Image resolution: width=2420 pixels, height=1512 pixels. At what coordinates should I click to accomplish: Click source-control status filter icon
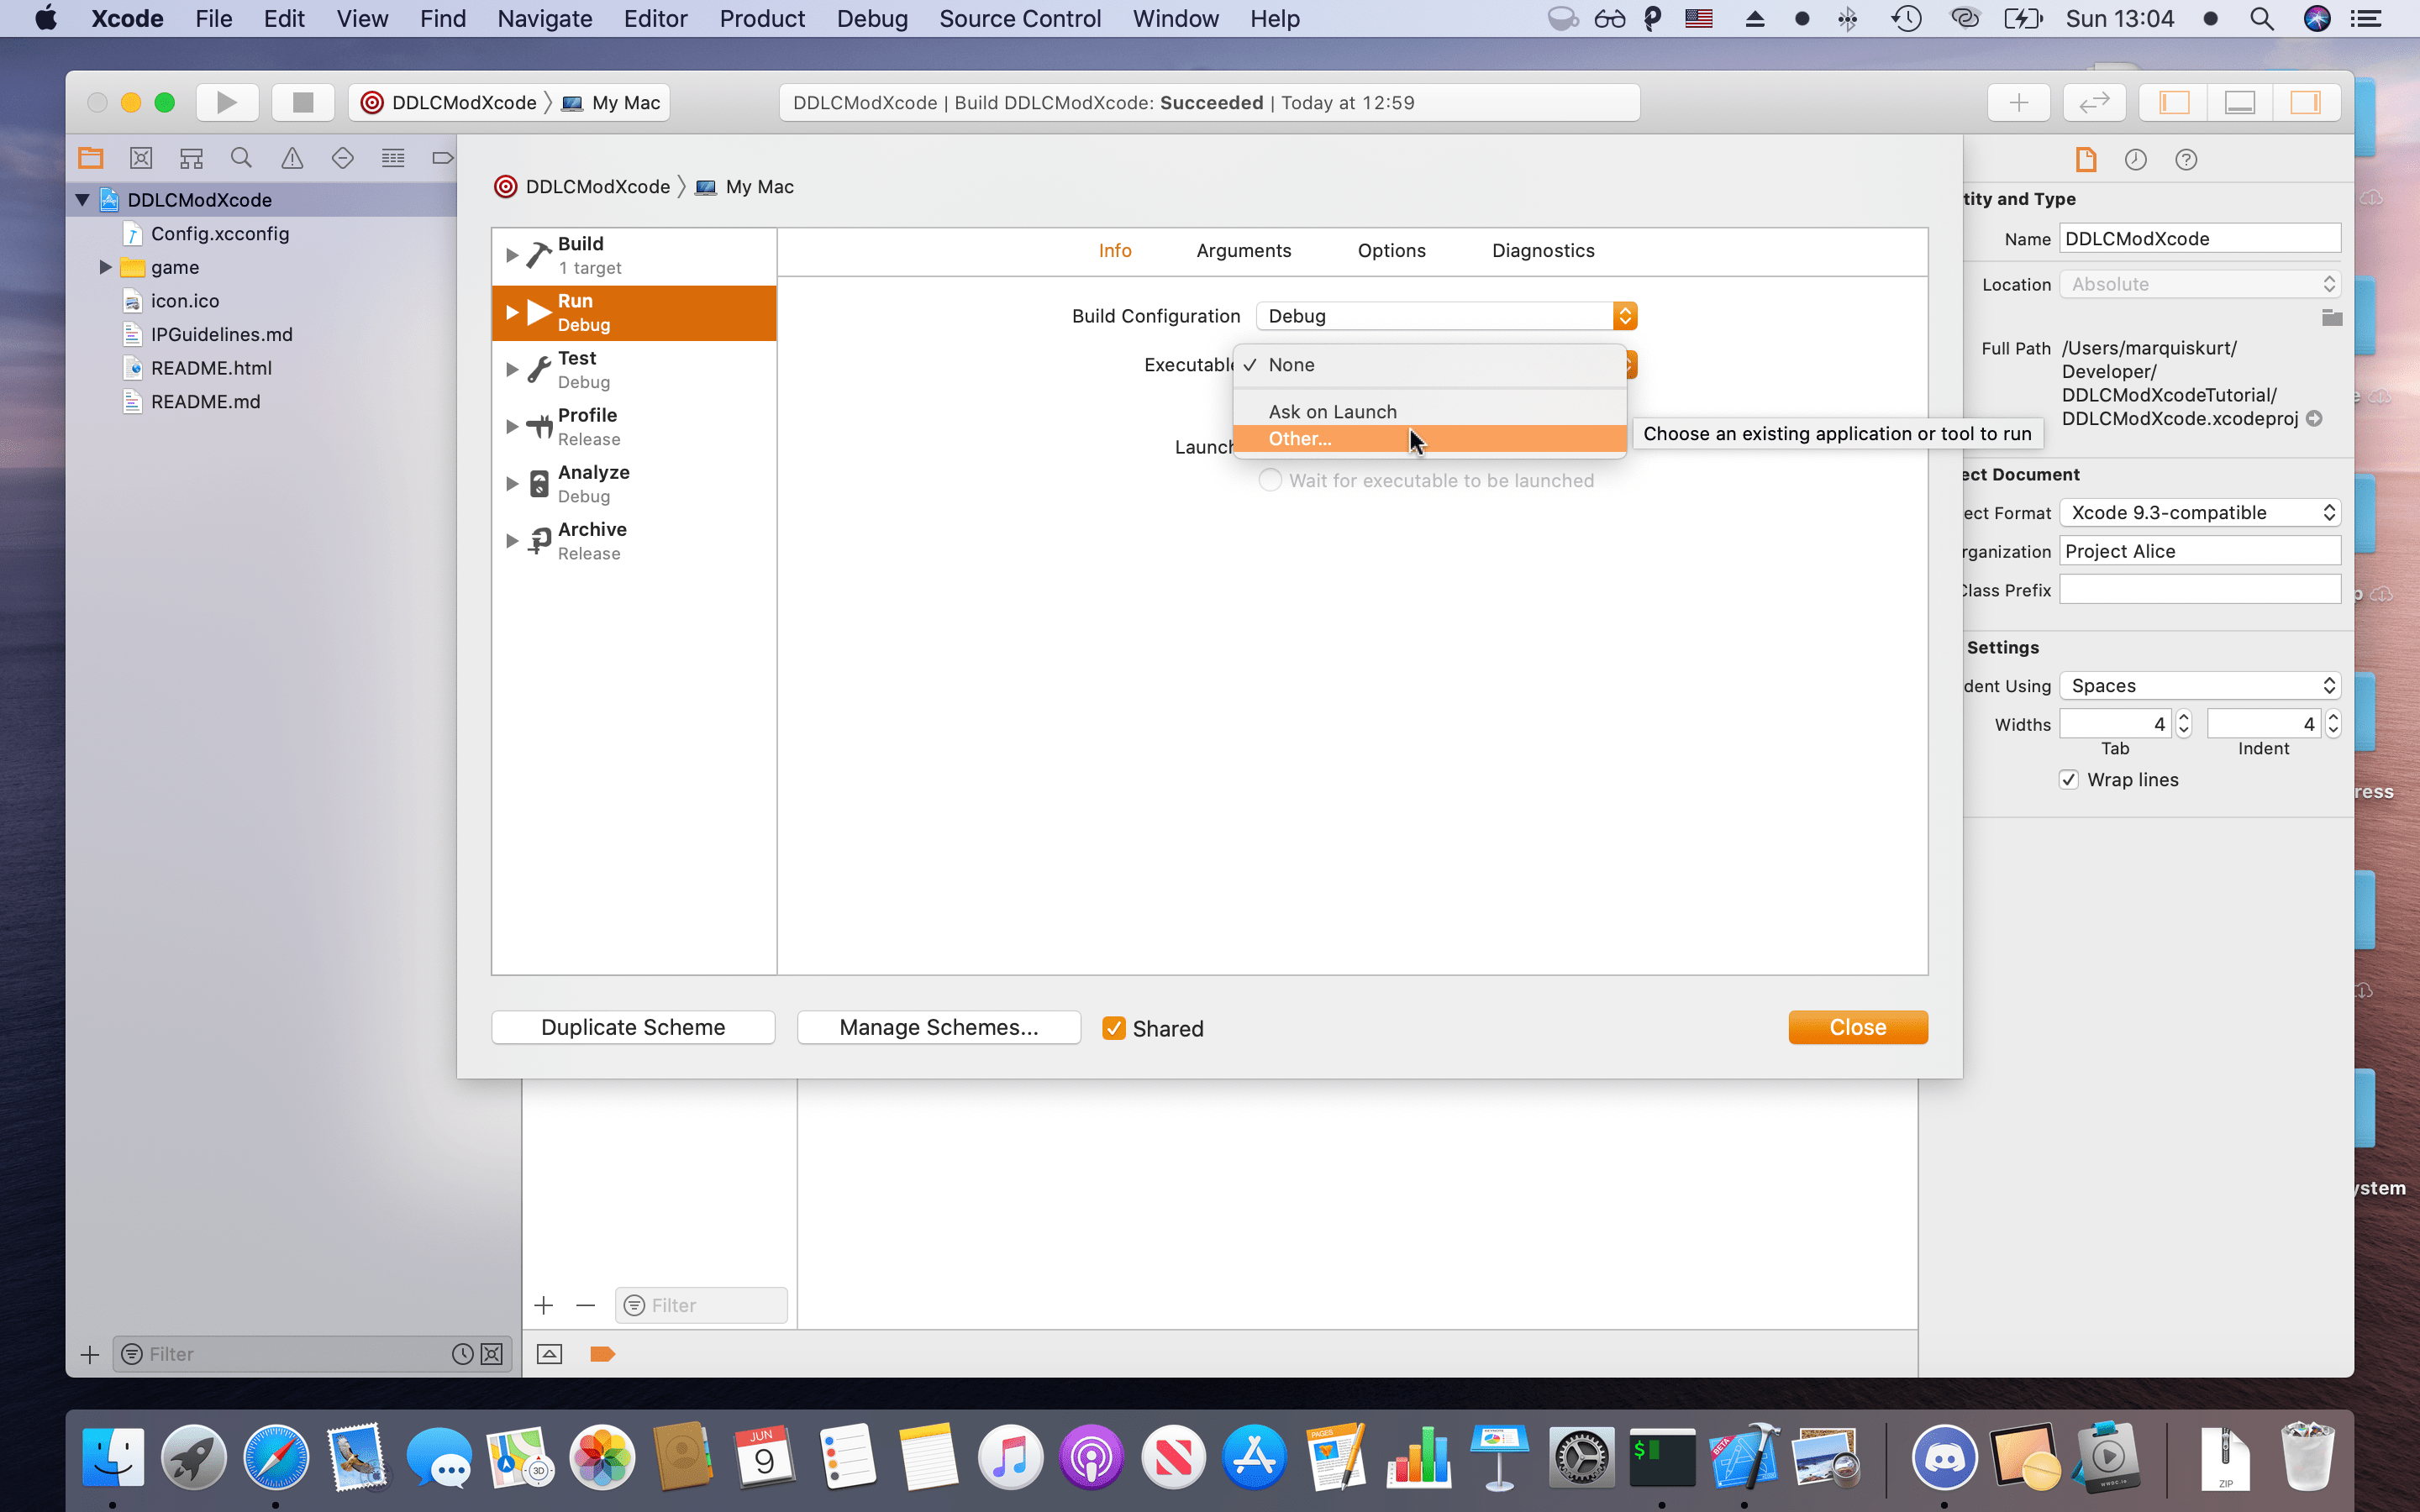click(x=491, y=1354)
